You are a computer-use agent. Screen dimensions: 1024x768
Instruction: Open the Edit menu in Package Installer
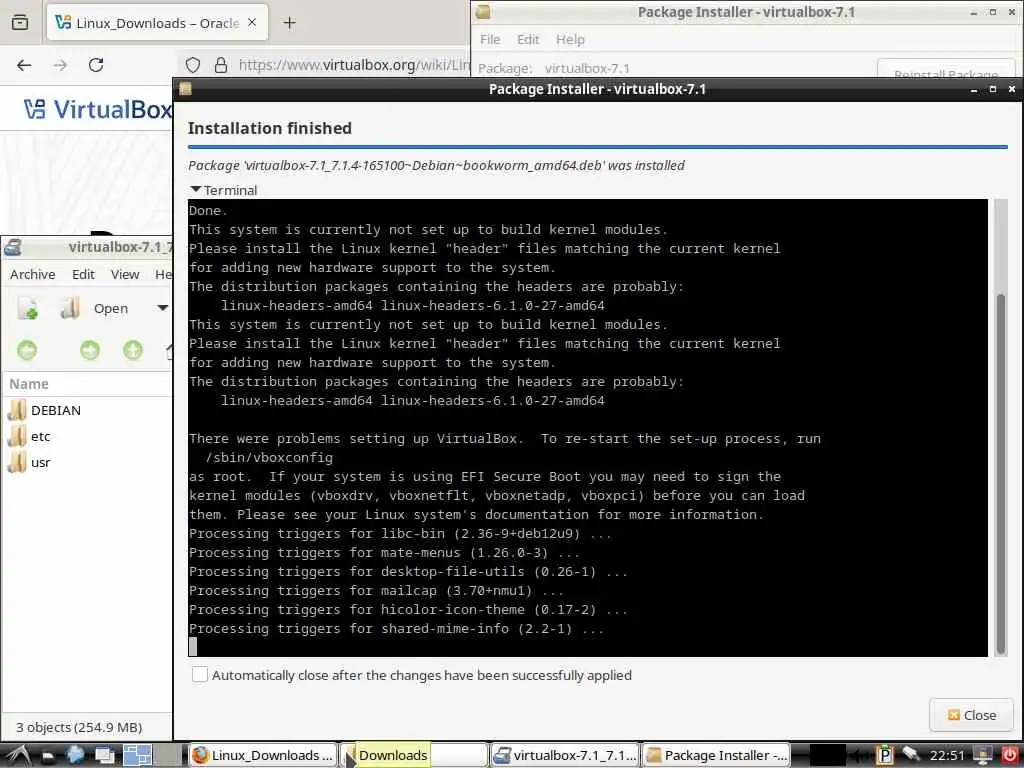point(528,39)
